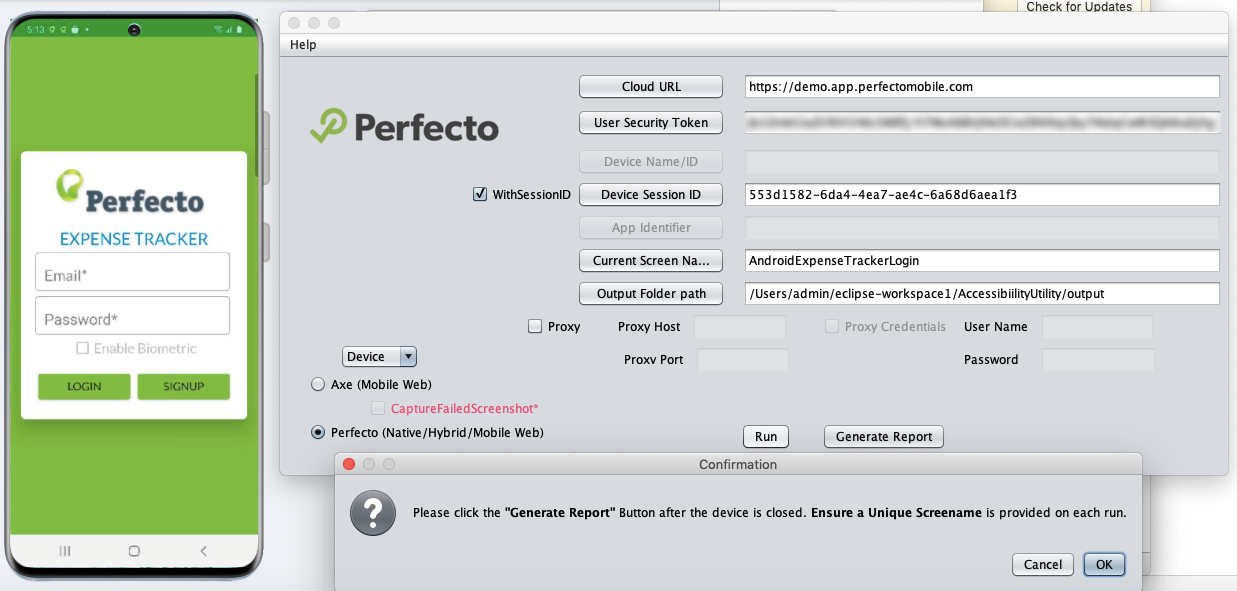
Task: Click OK in Confirmation dialog
Action: pyautogui.click(x=1104, y=564)
